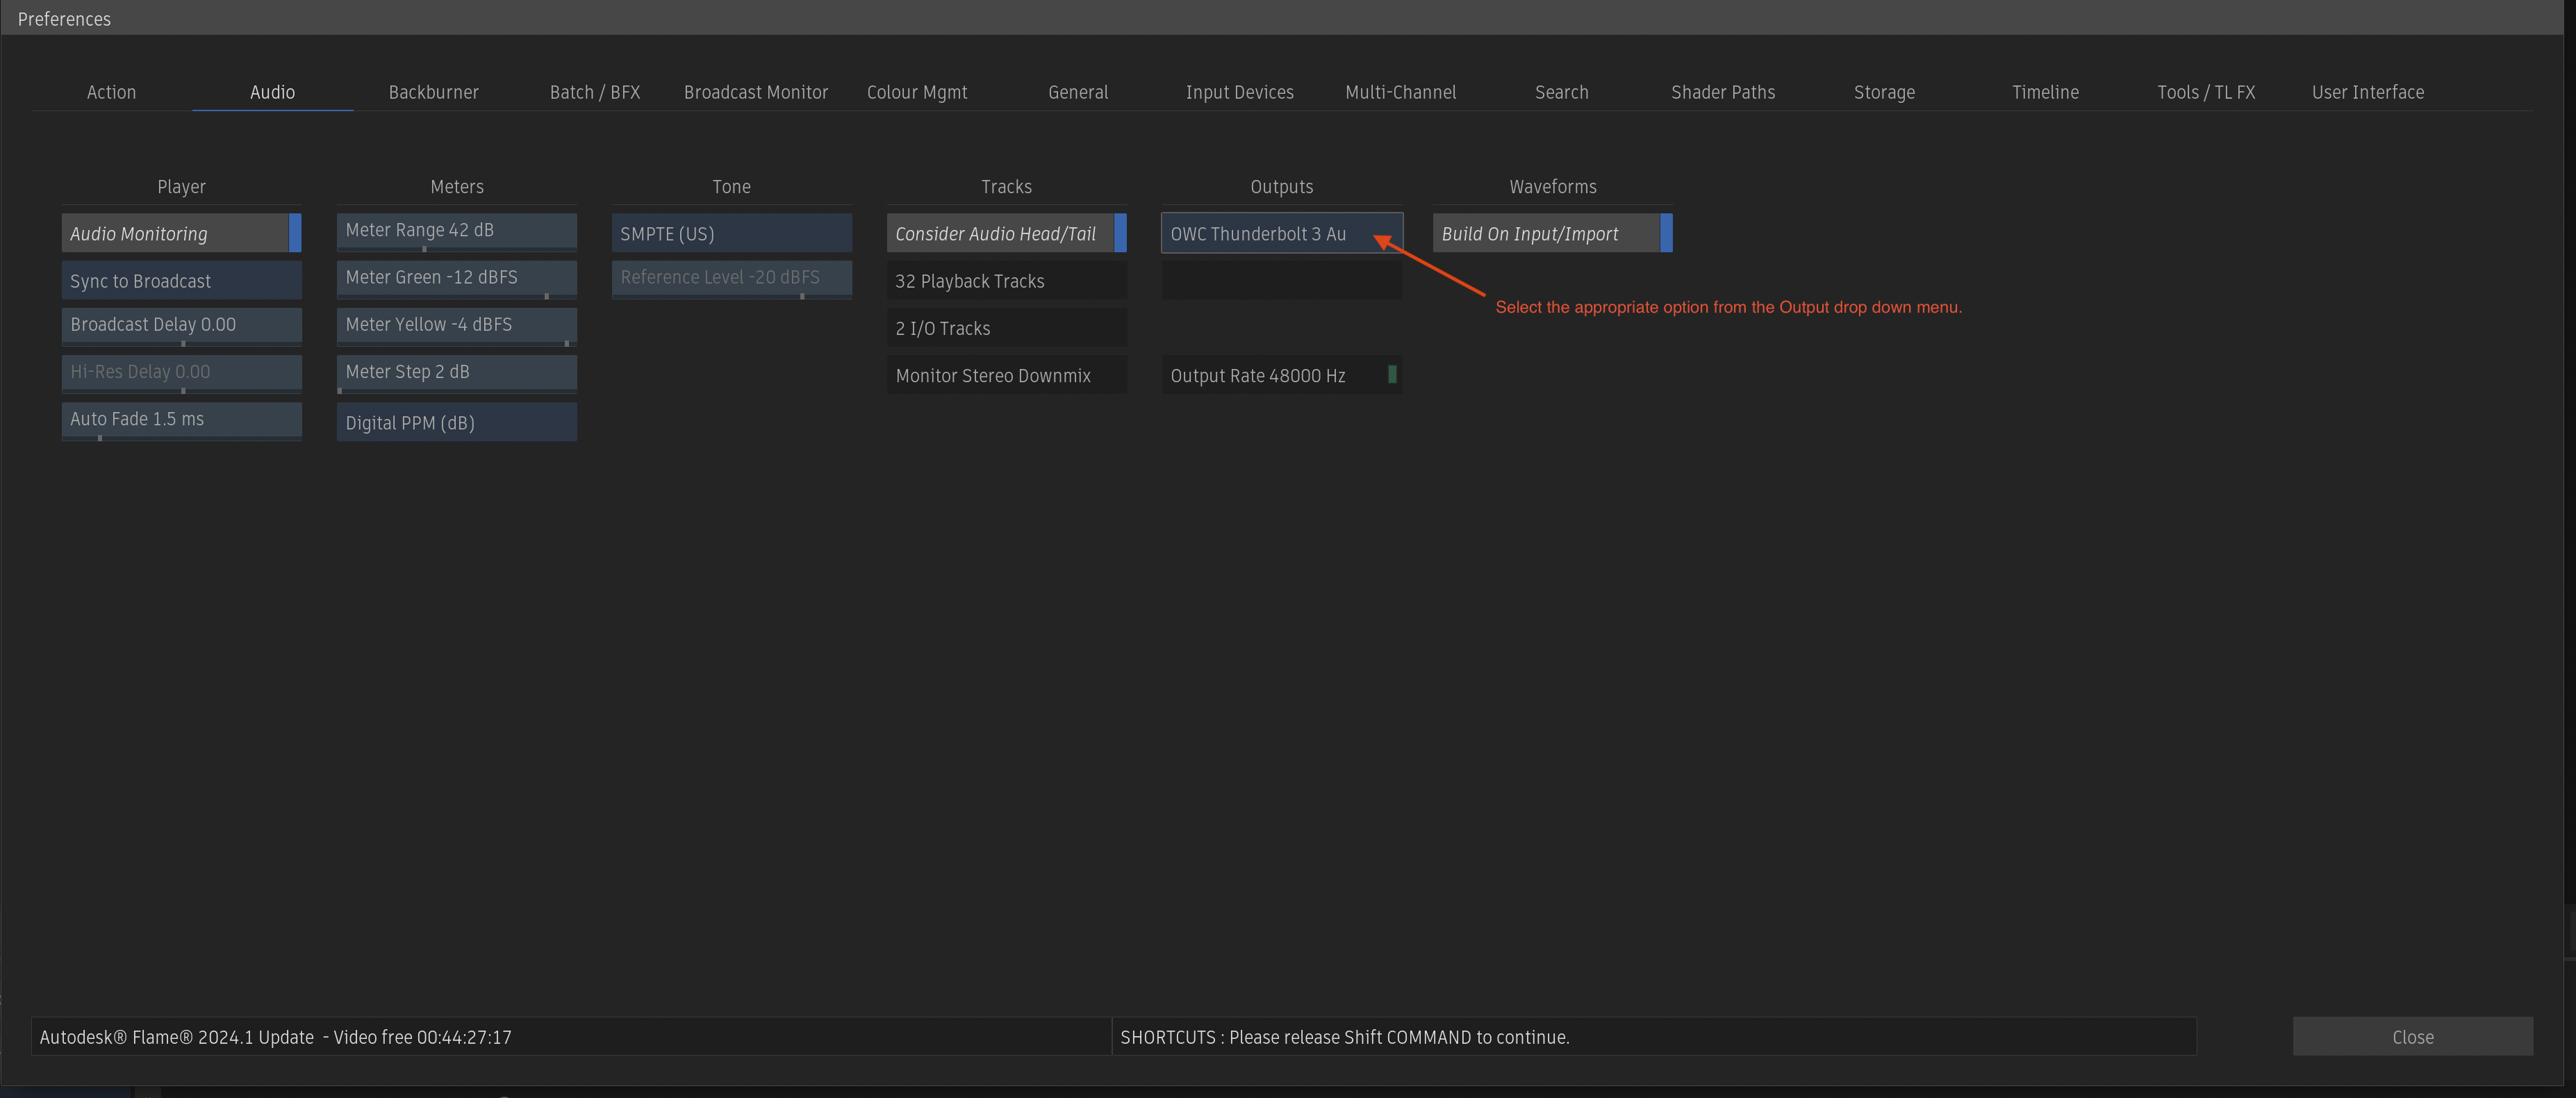Switch to the Colour Mgmt tab
2576x1098 pixels.
[917, 91]
